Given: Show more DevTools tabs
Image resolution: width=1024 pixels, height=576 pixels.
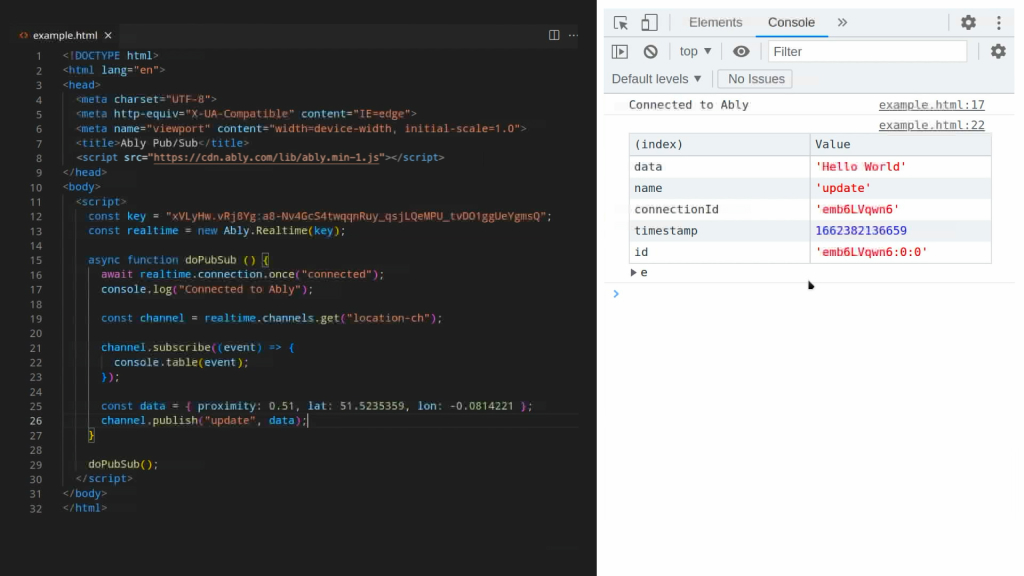Looking at the screenshot, I should pos(842,23).
